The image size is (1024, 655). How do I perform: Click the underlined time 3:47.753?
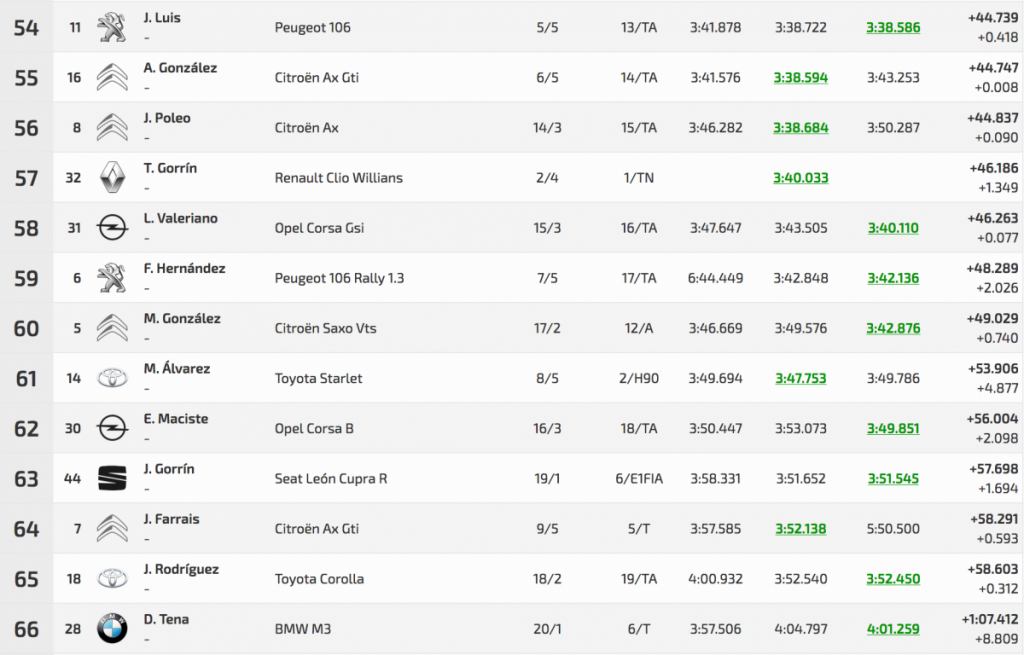click(x=801, y=378)
